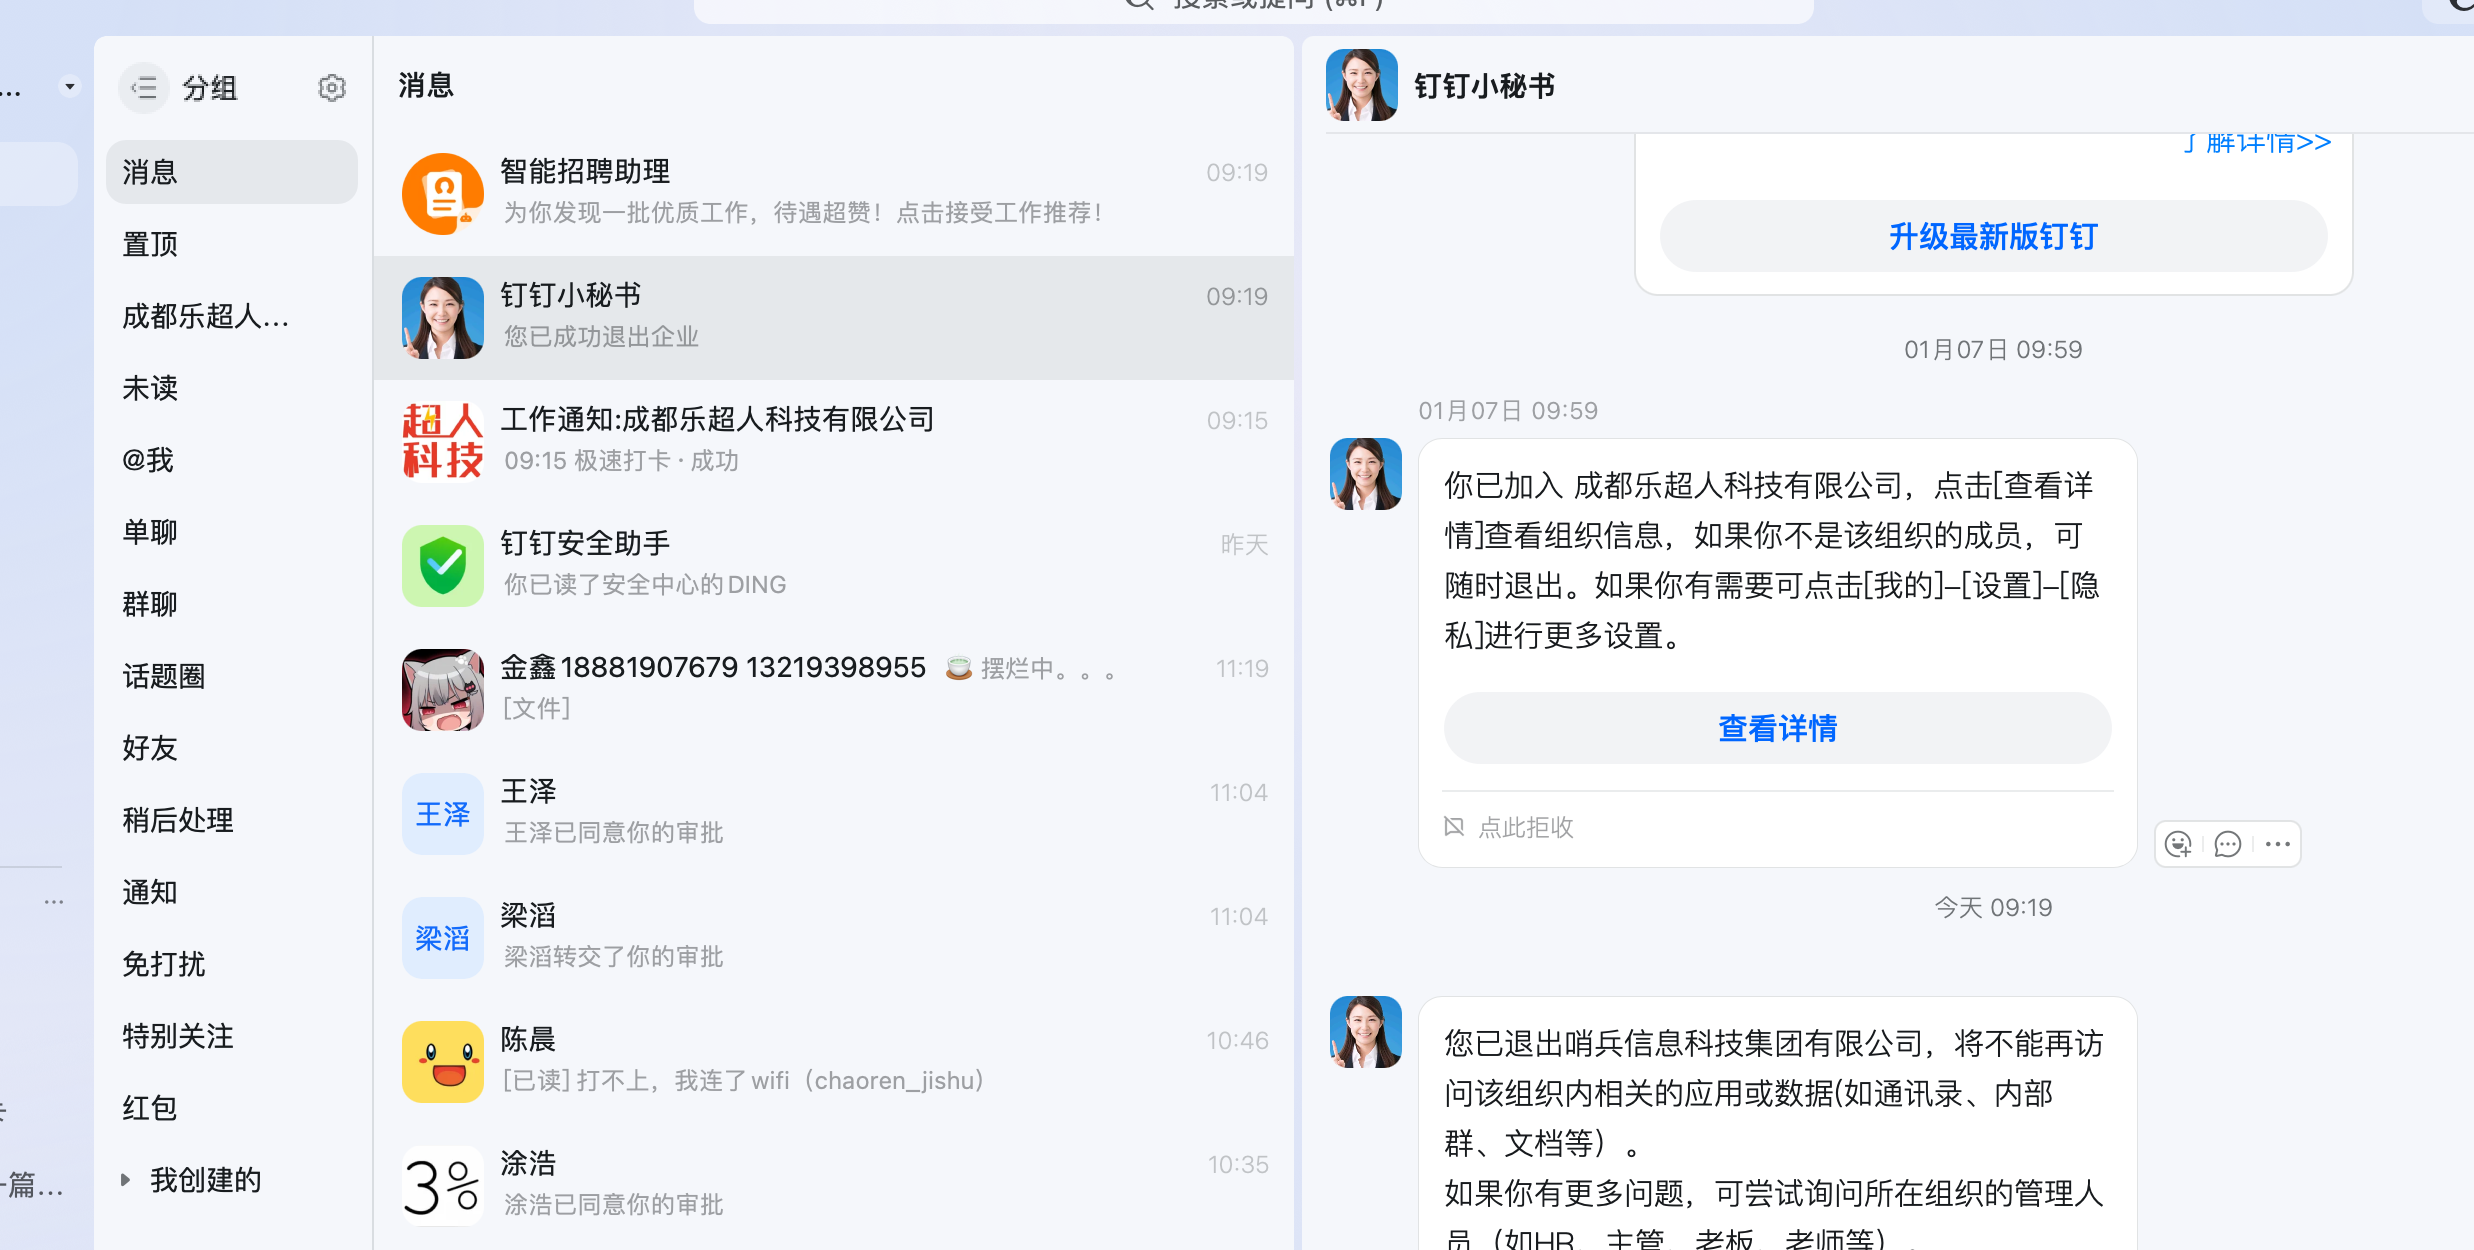Image resolution: width=2474 pixels, height=1250 pixels.
Task: Click the 智能招聘助理 orange avatar icon
Action: tap(442, 193)
